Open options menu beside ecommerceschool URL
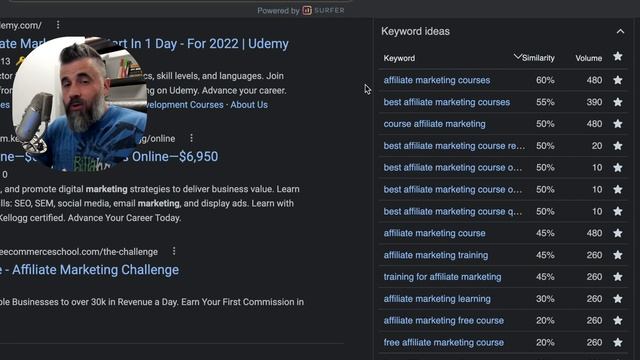 tap(174, 251)
